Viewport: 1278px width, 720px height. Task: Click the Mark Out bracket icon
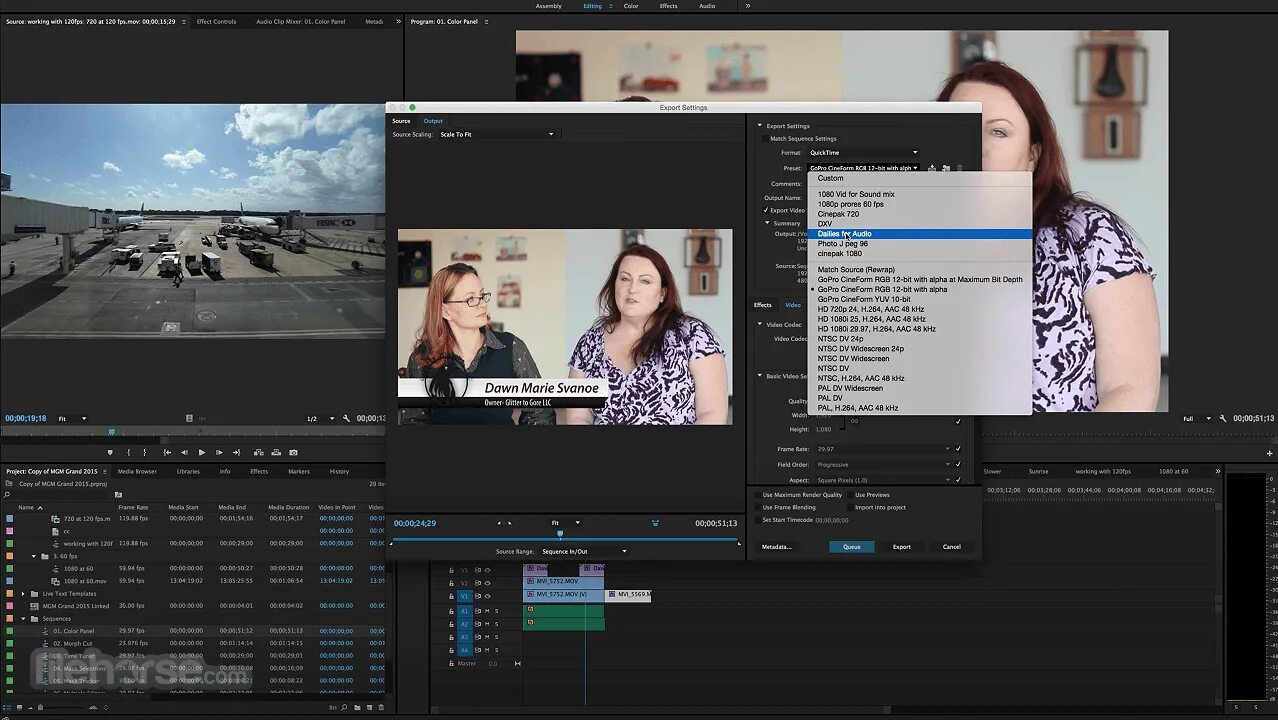point(145,452)
